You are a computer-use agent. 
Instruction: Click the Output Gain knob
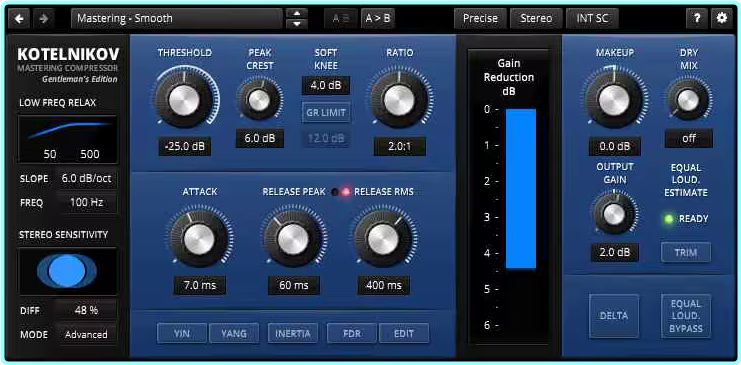[614, 215]
